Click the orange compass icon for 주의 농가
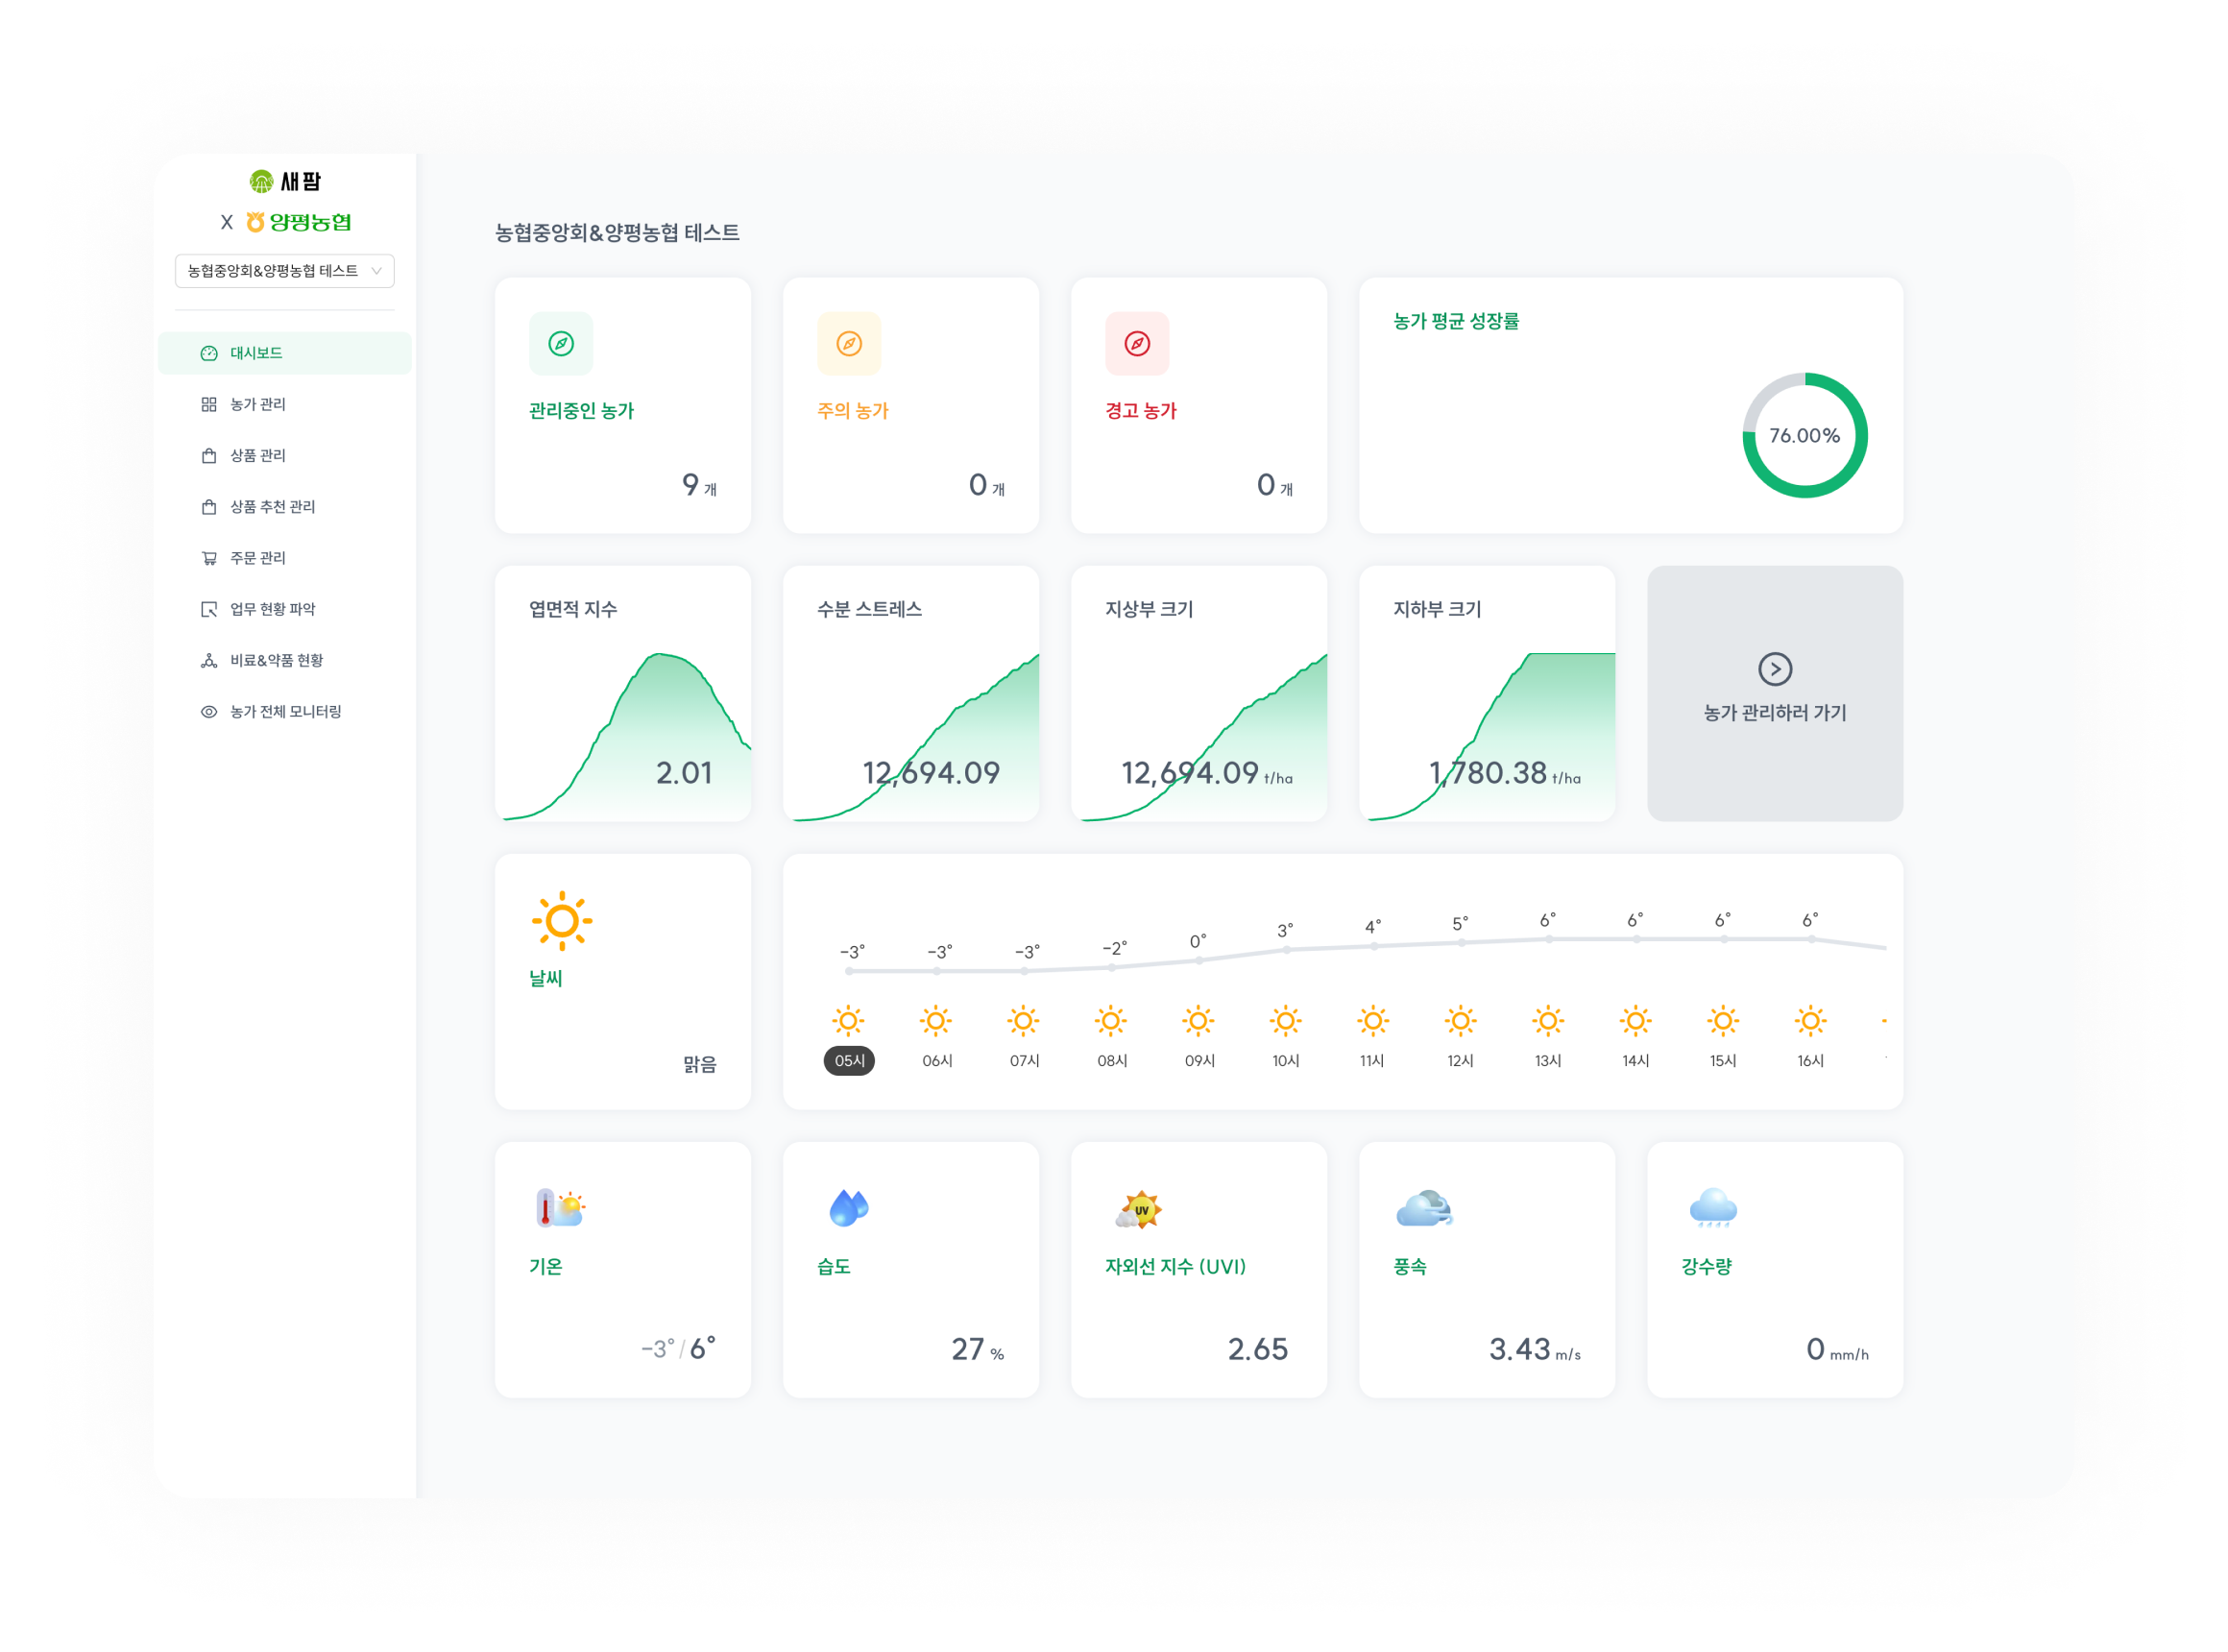This screenshot has width=2228, height=1652. click(x=849, y=344)
